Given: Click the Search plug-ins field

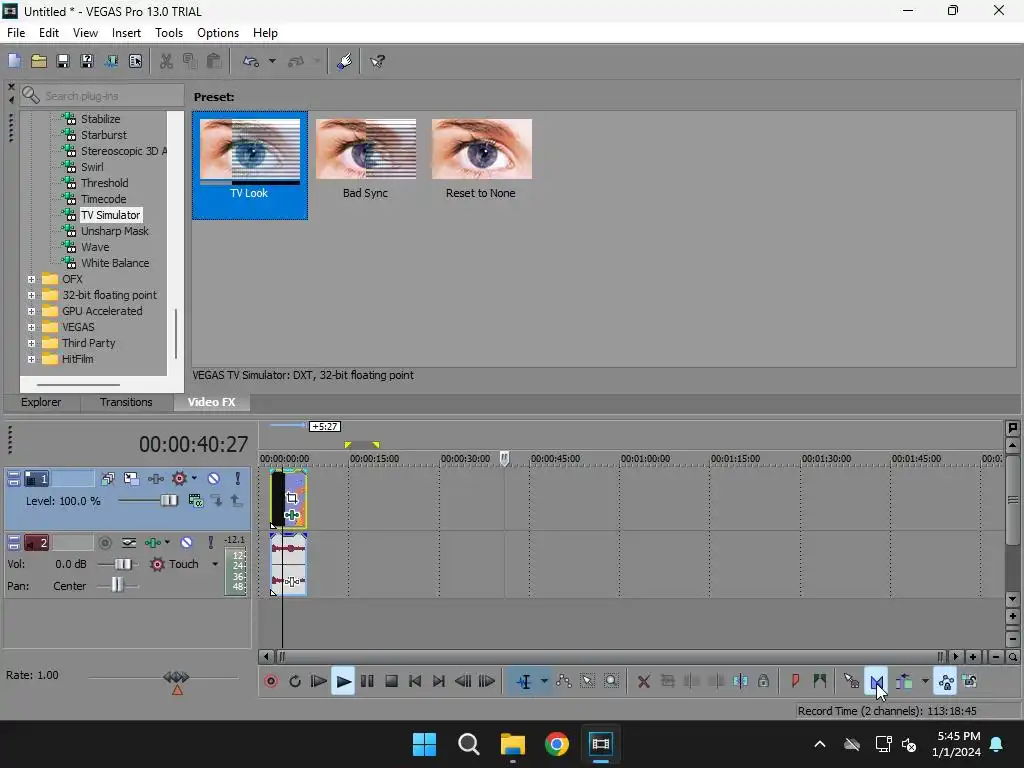Looking at the screenshot, I should 102,95.
